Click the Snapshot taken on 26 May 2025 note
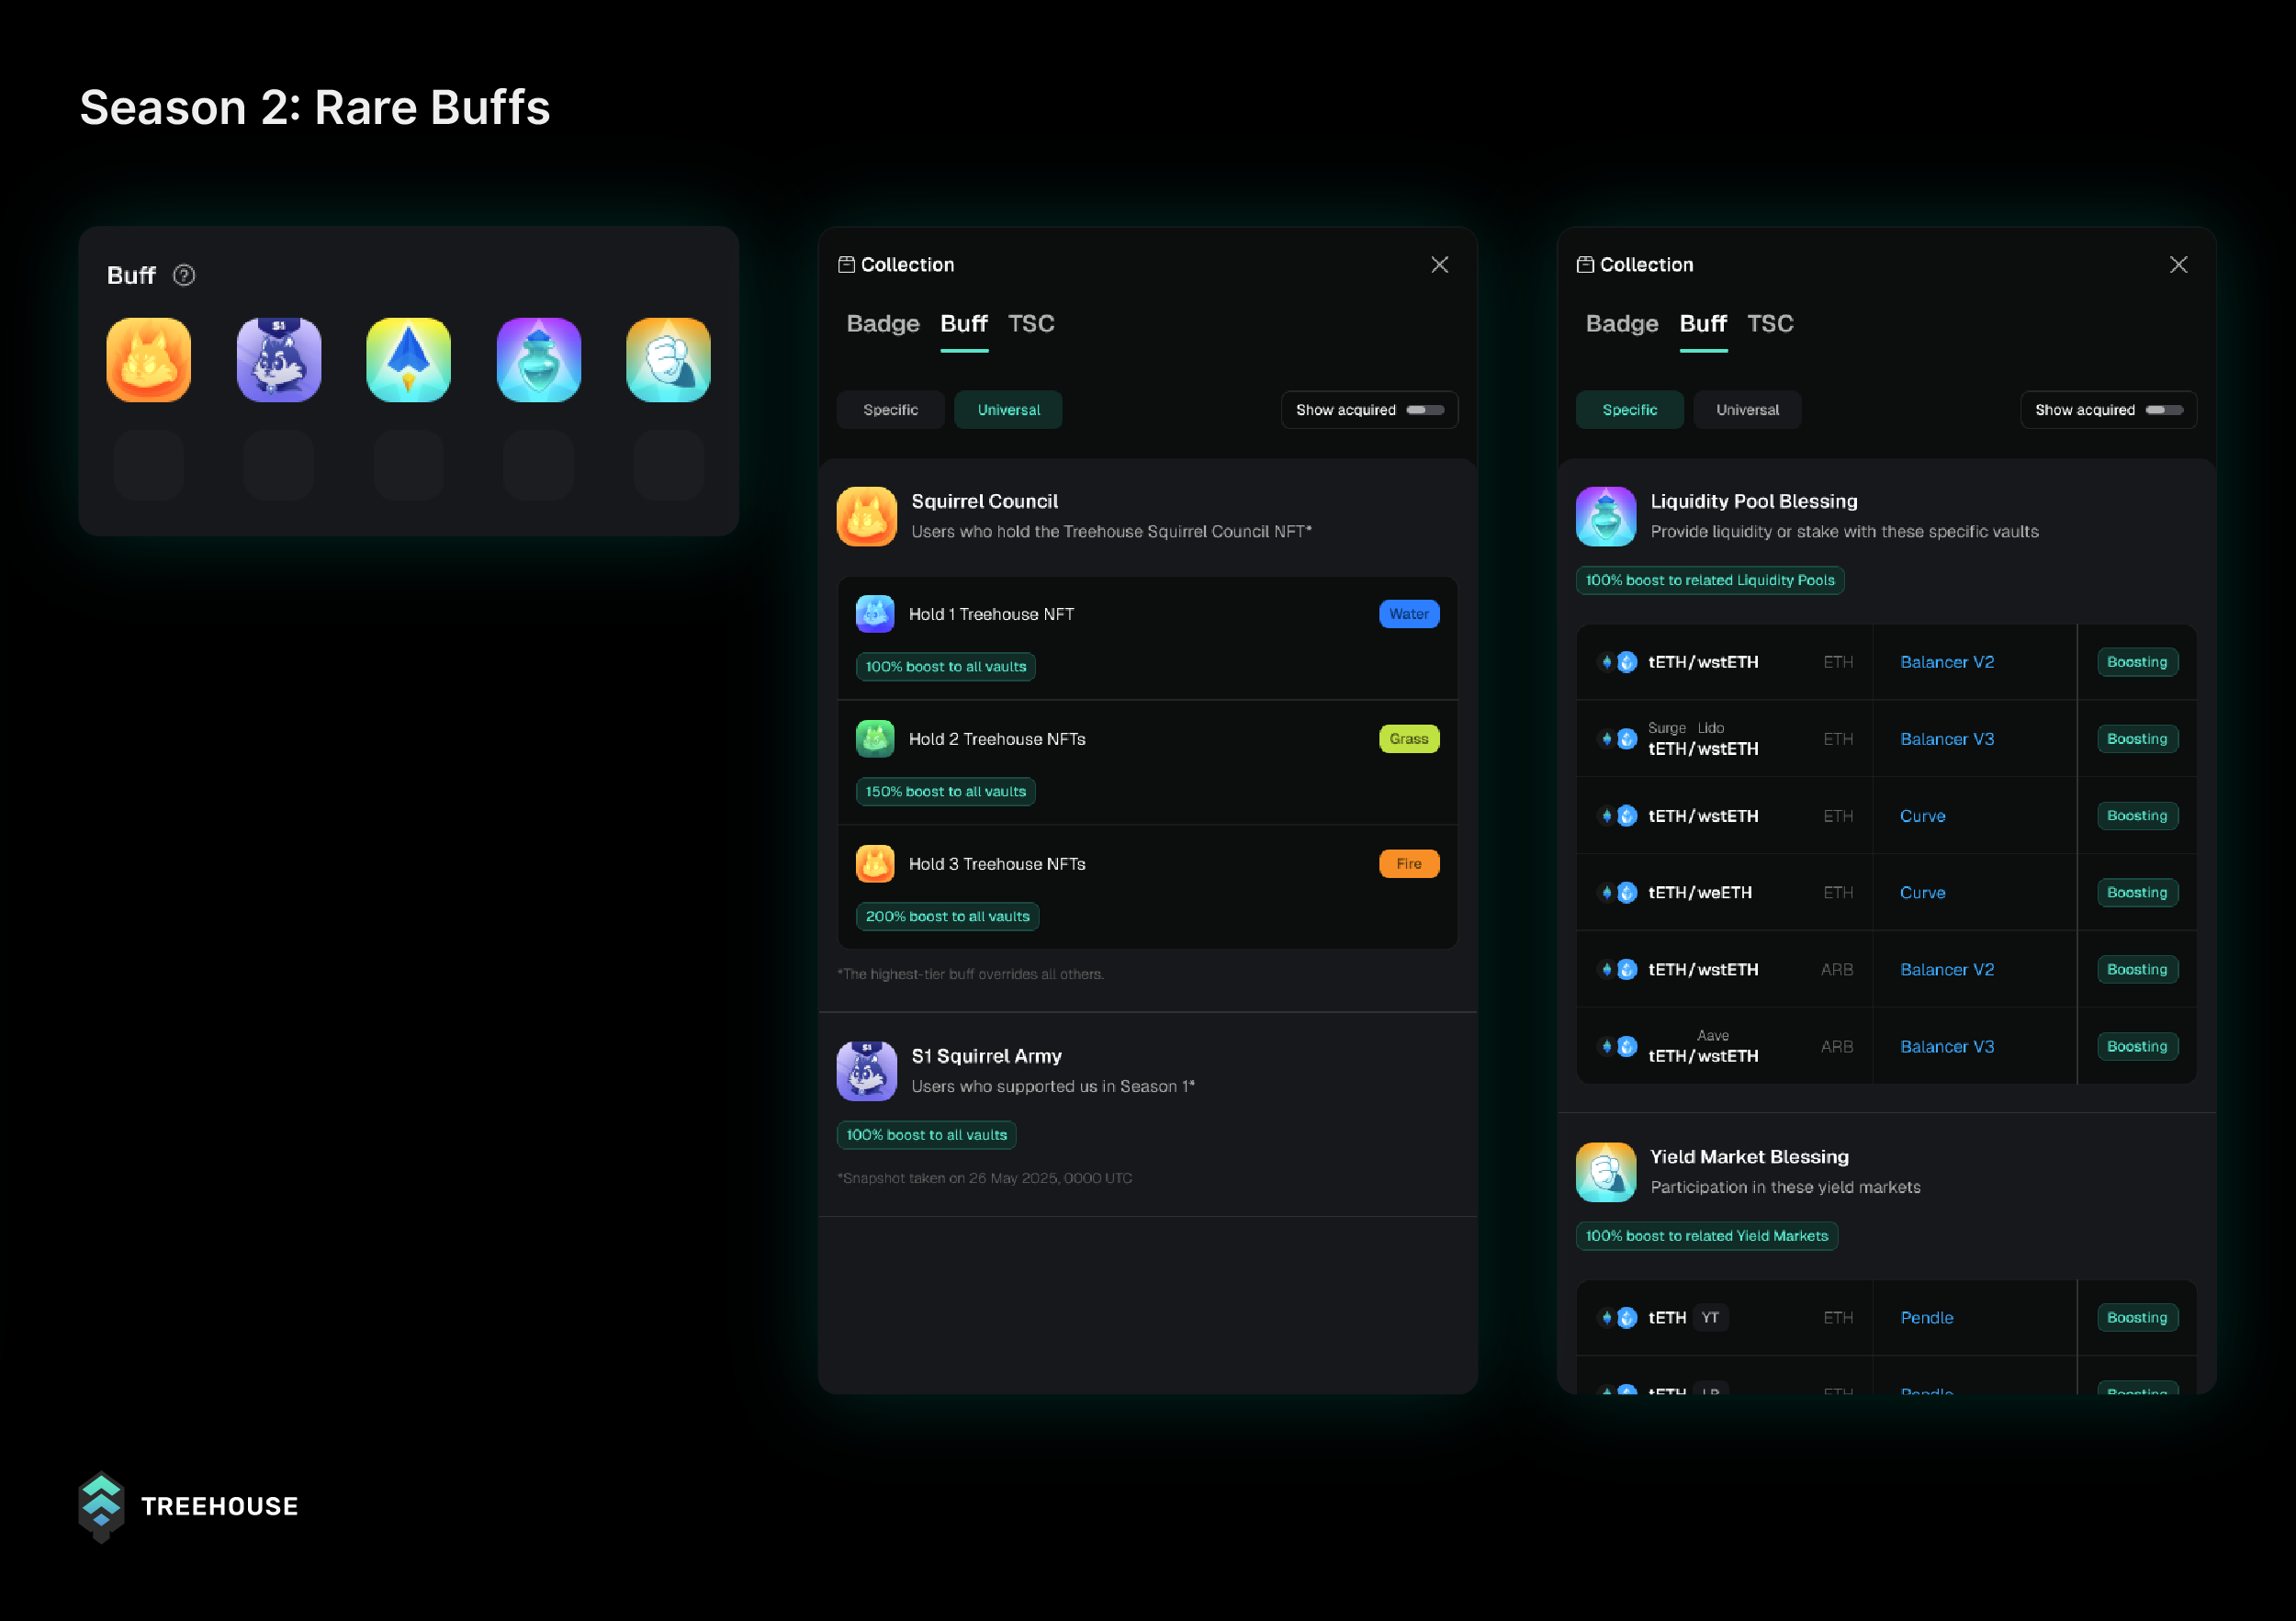Viewport: 2296px width, 1621px height. 985,1179
